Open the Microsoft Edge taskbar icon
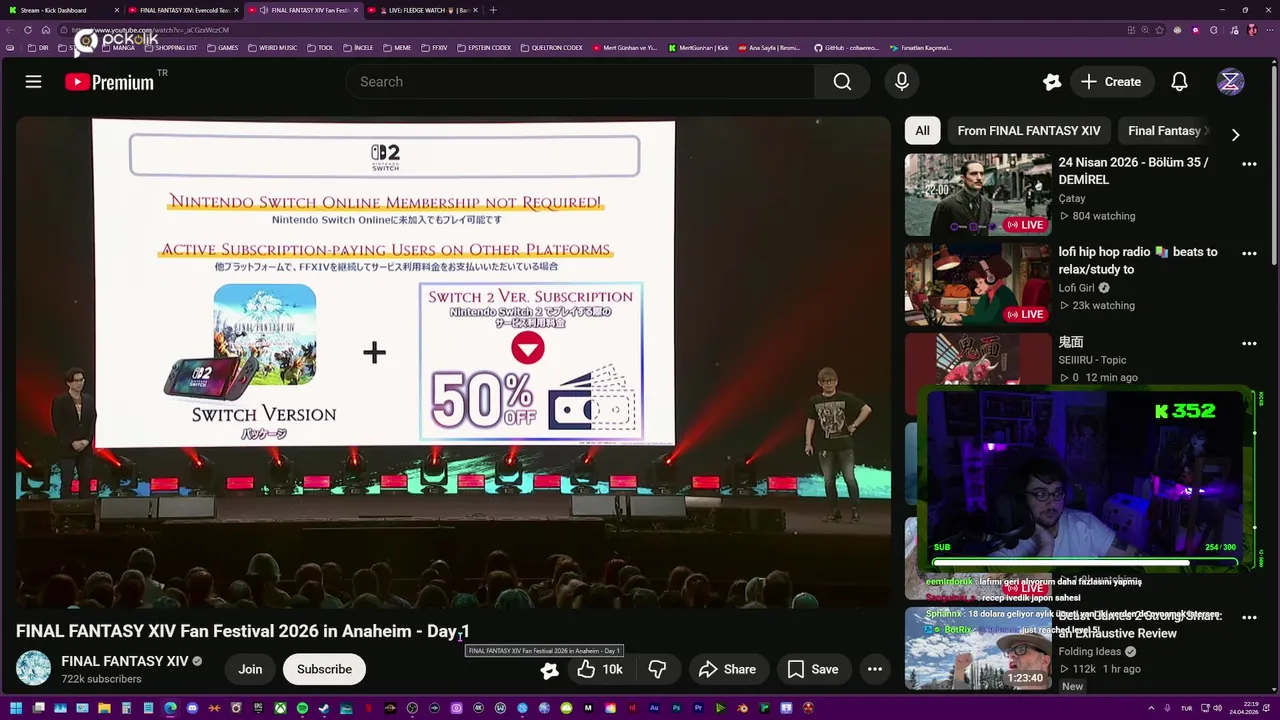Image resolution: width=1280 pixels, height=720 pixels. 170,709
